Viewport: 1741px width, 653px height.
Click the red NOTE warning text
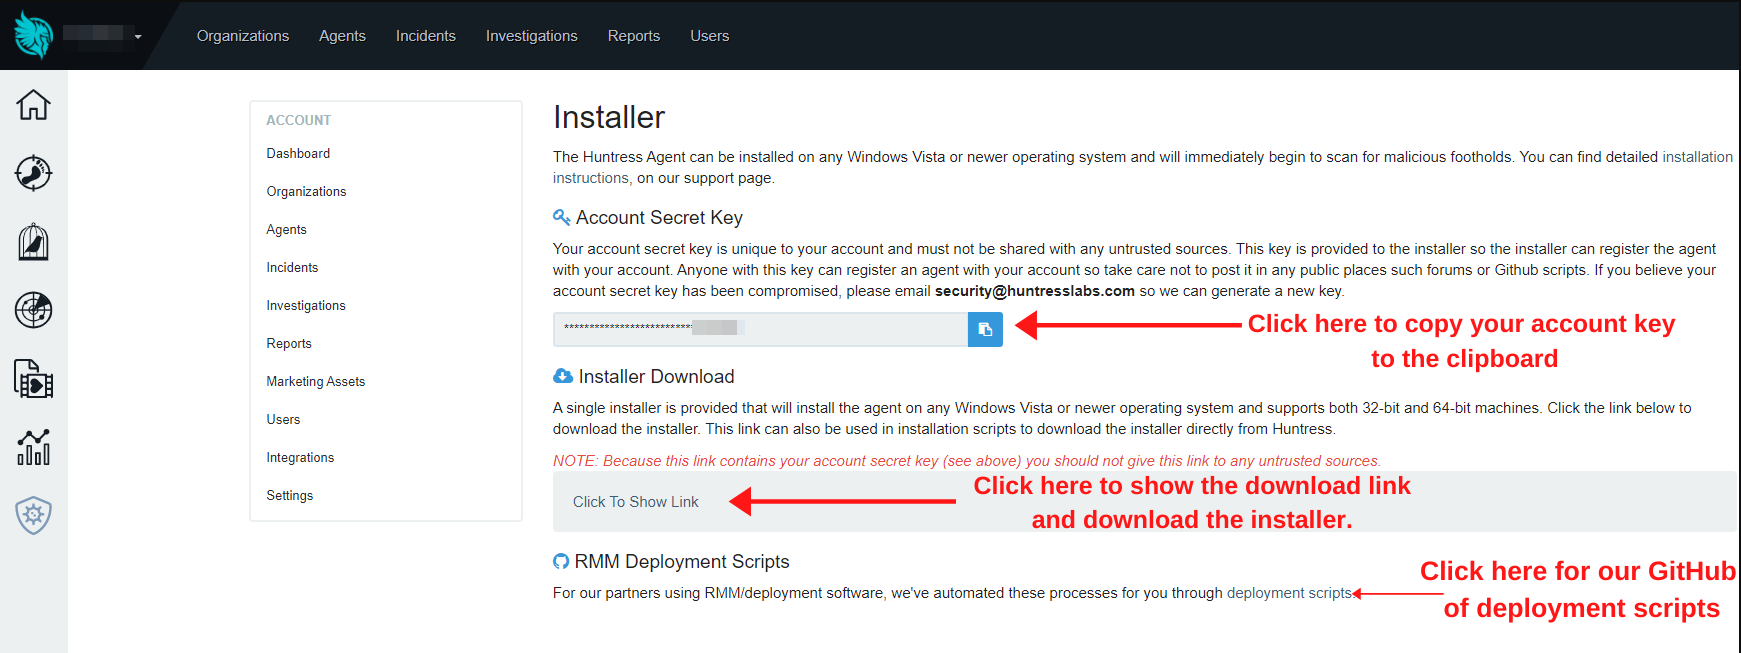[967, 461]
